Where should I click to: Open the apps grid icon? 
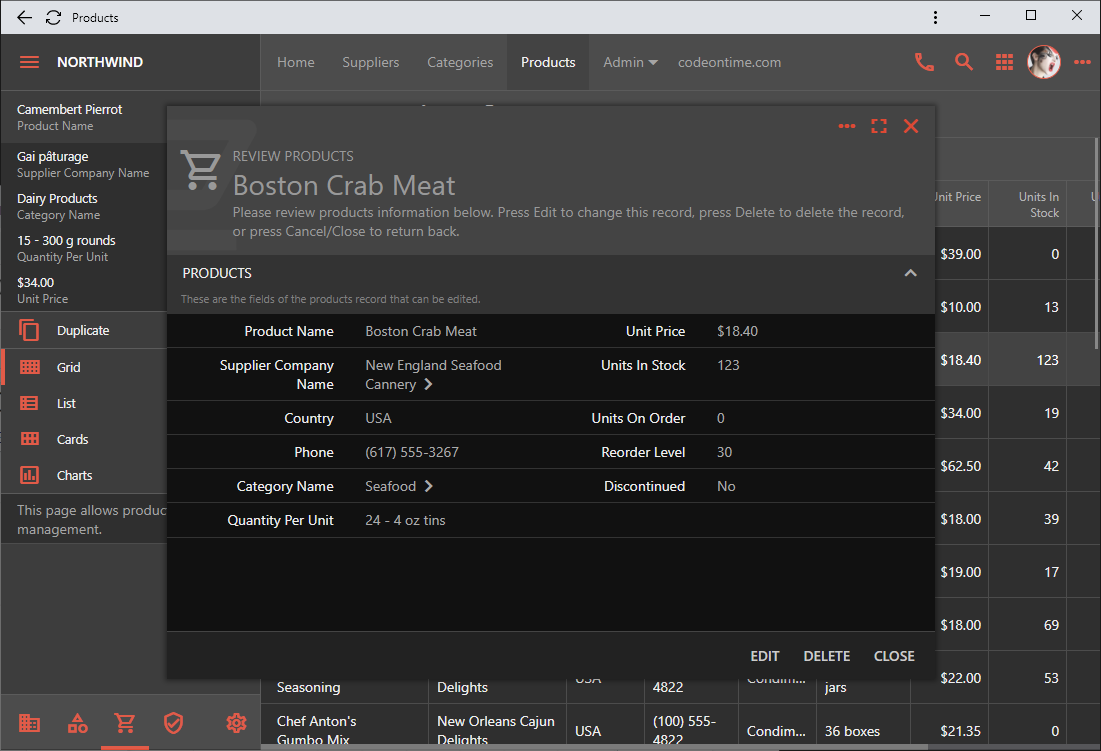[1004, 62]
